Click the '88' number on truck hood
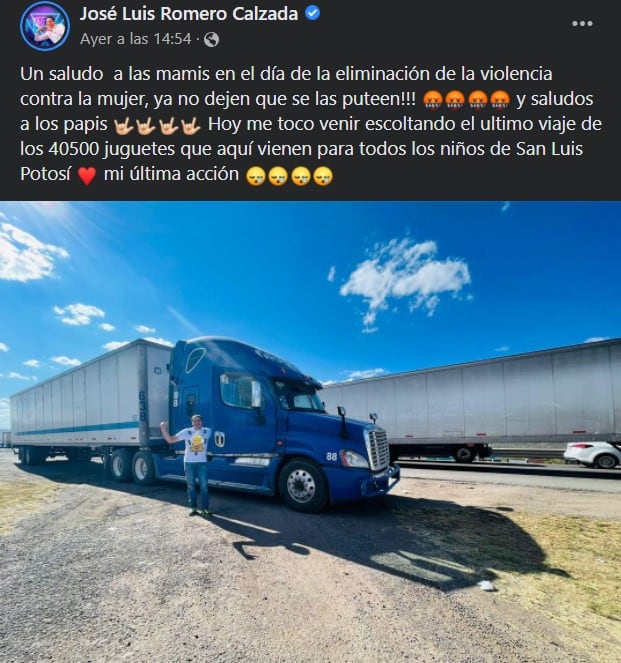This screenshot has height=663, width=621. [x=331, y=456]
